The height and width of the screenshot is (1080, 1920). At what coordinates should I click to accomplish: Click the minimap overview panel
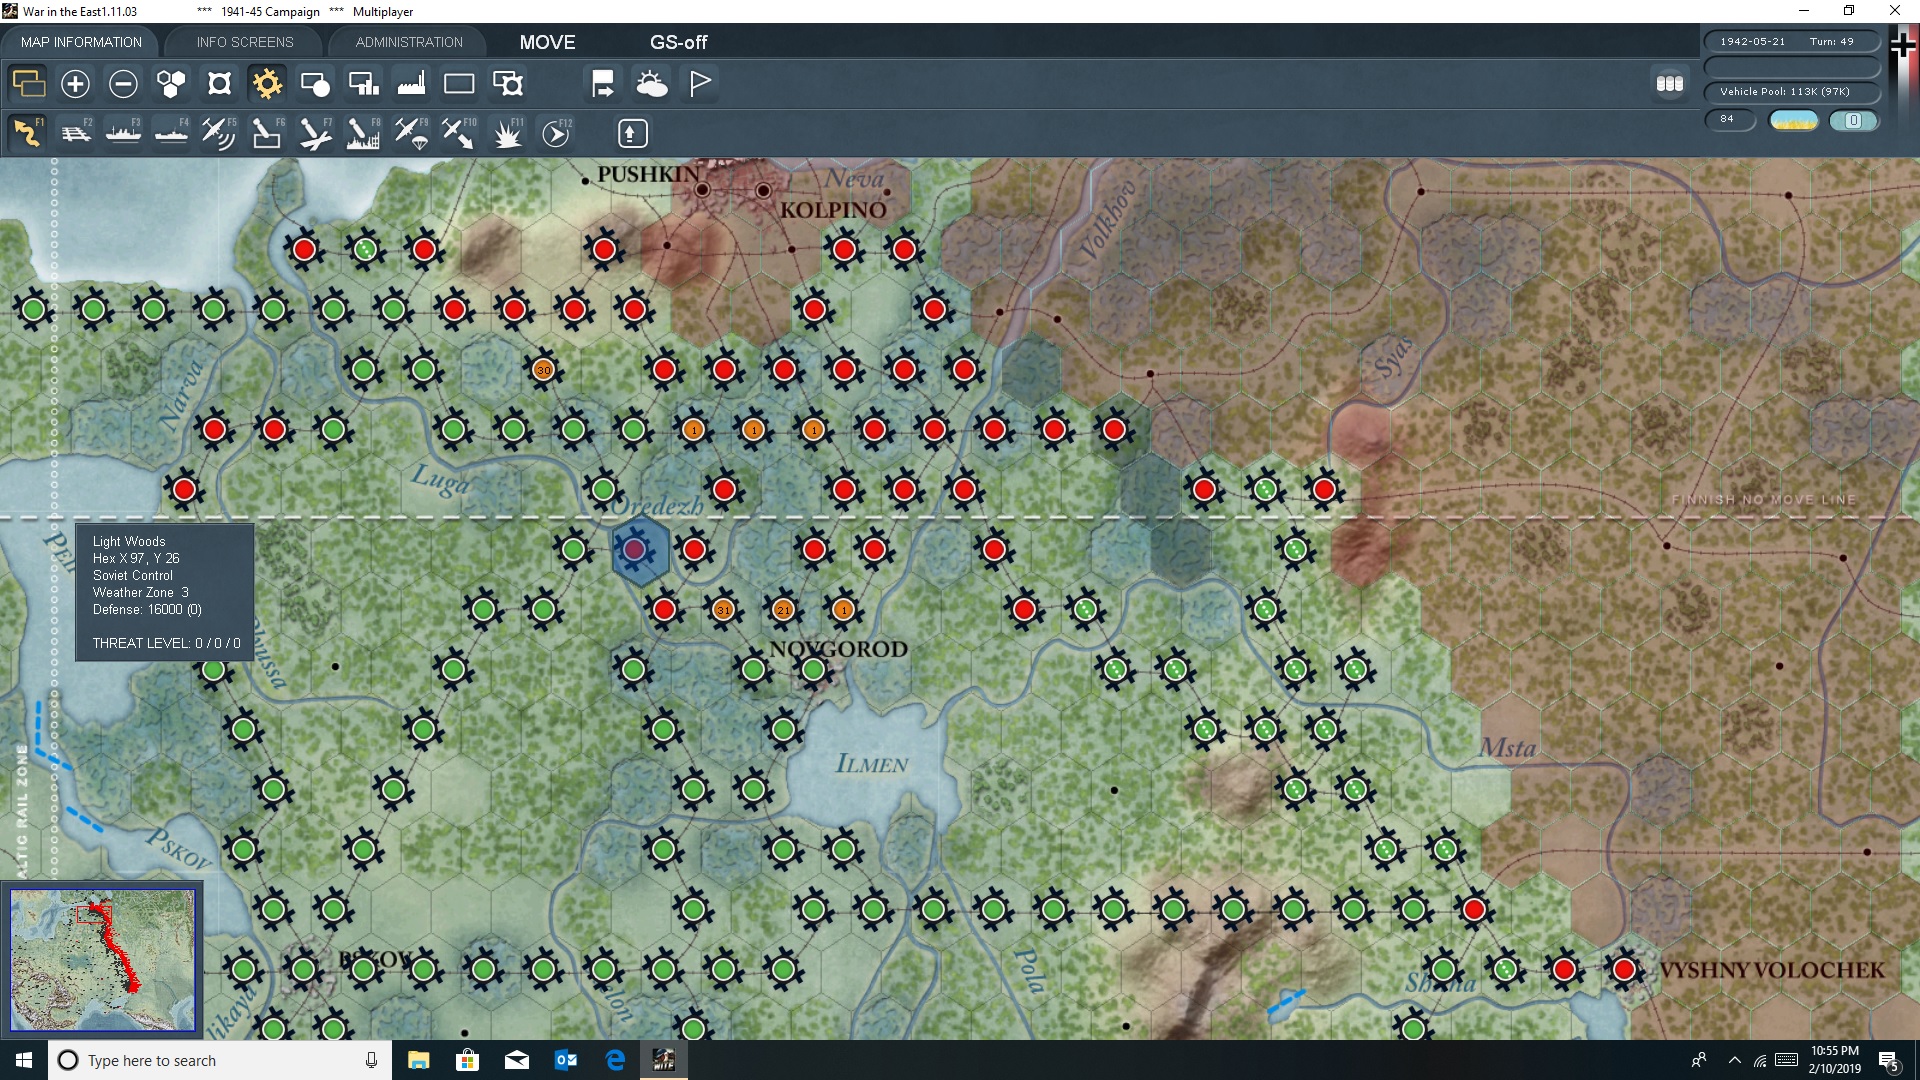point(103,960)
